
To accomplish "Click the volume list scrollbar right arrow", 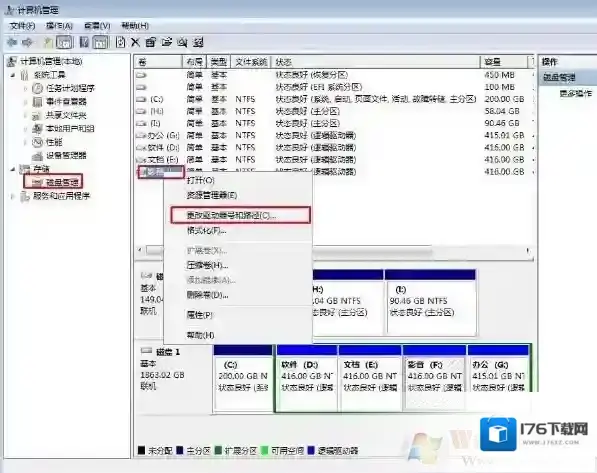I will 528,250.
